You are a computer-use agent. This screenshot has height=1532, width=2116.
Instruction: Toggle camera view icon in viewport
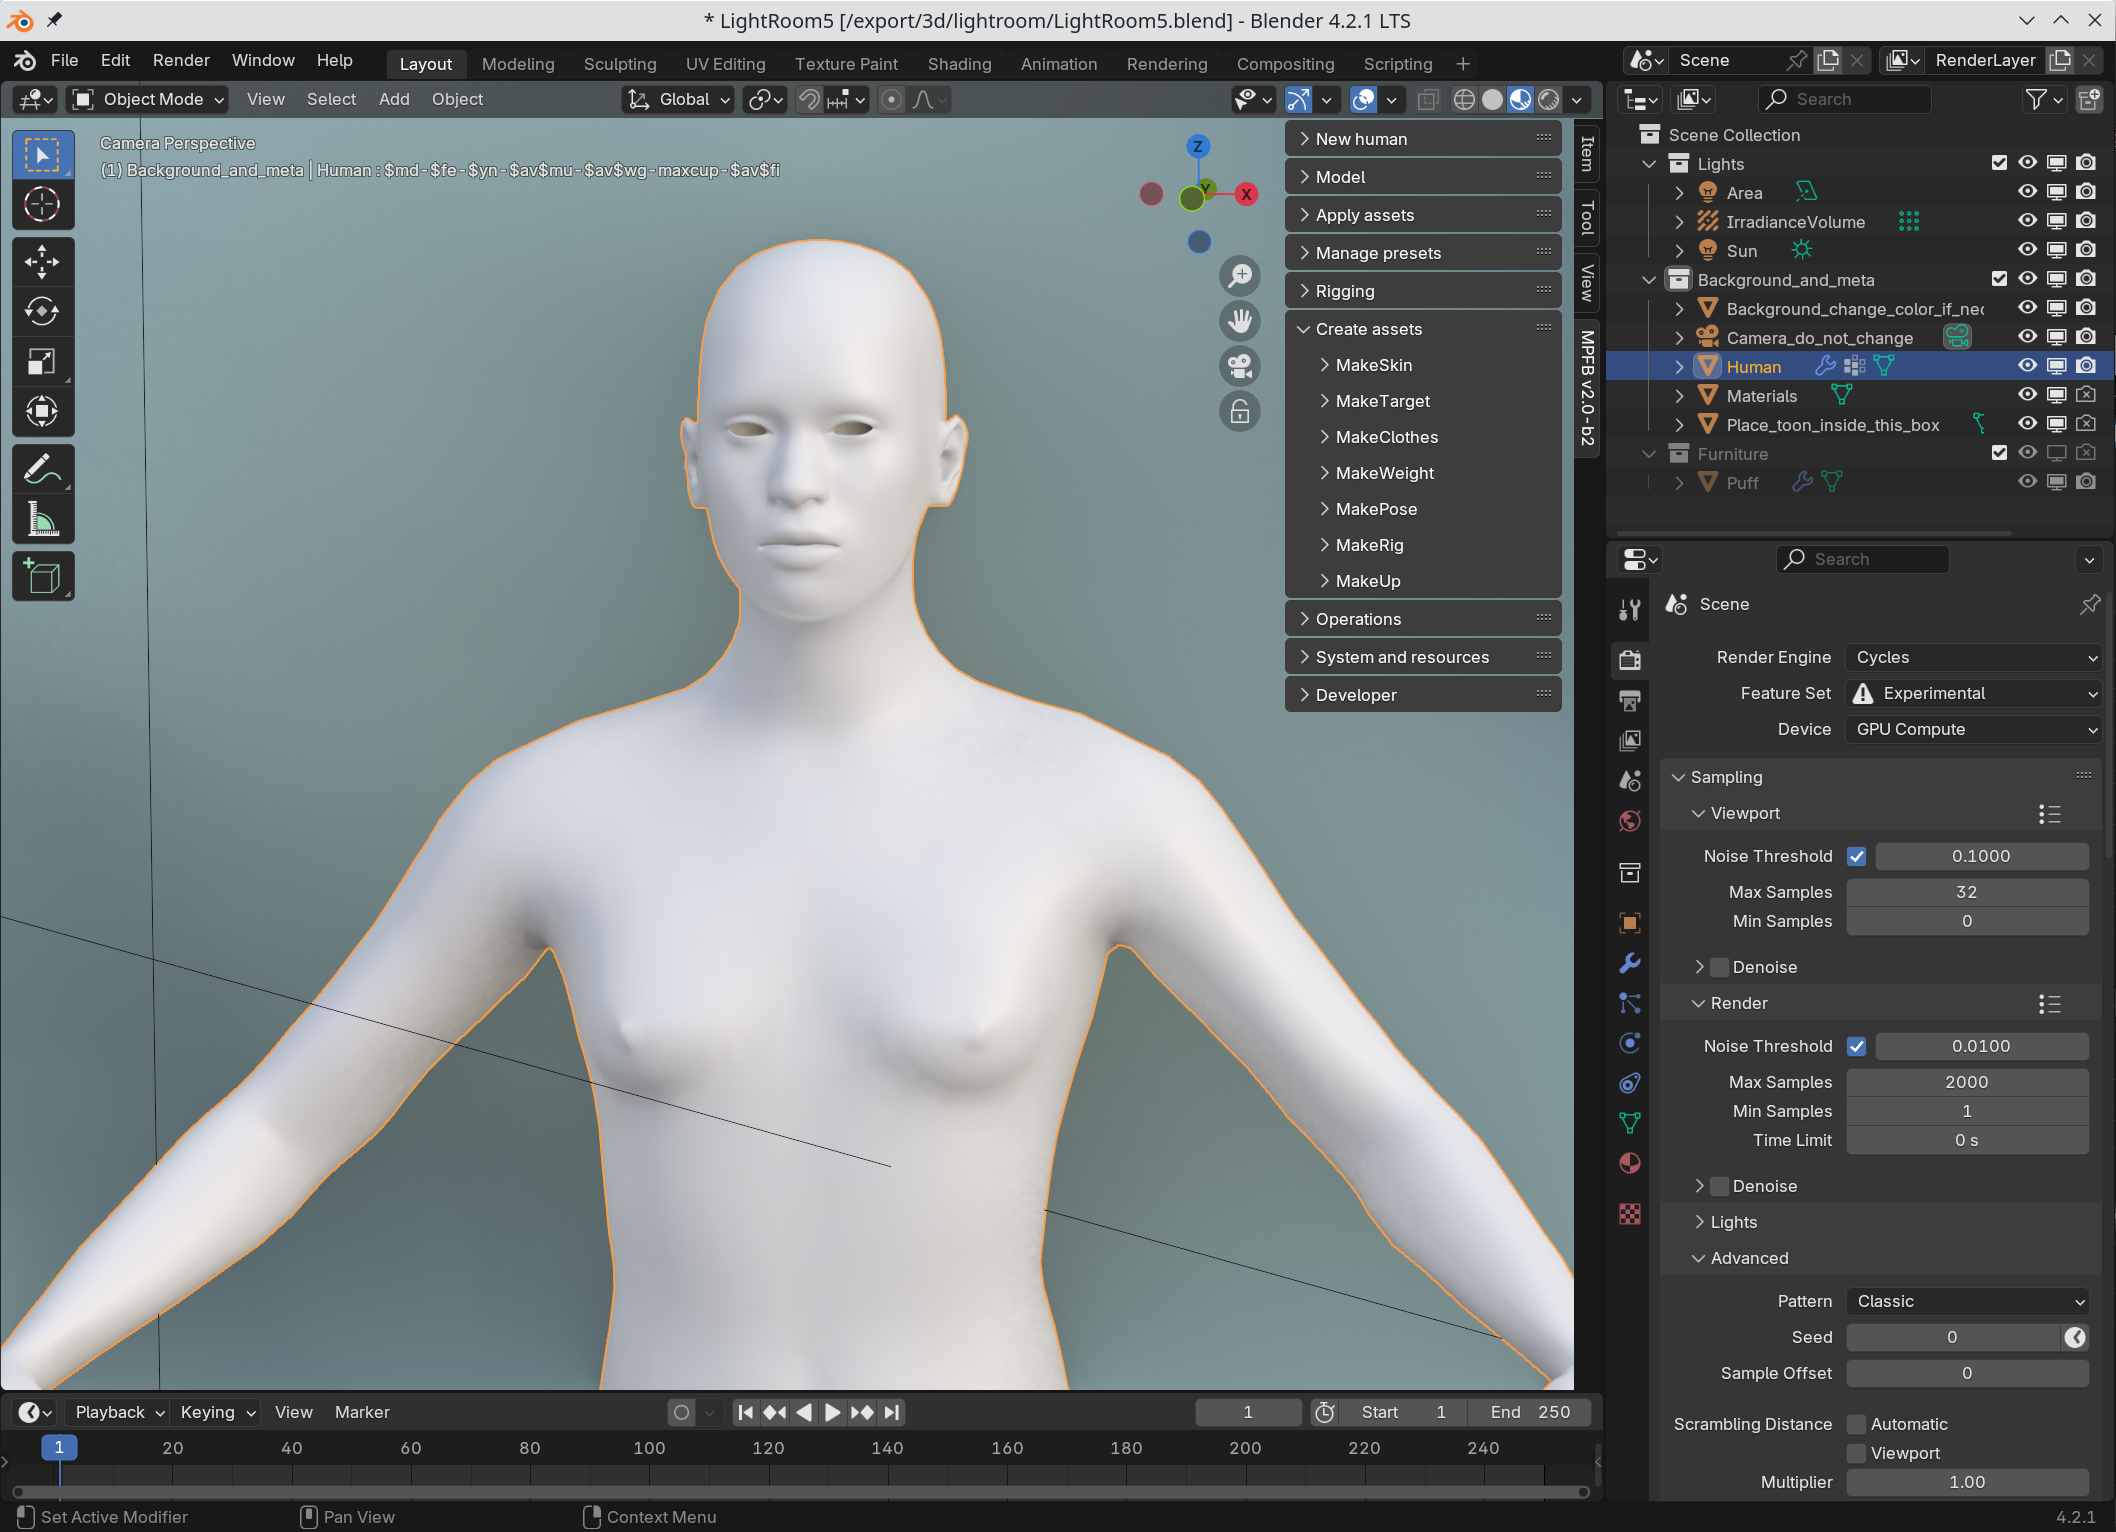pos(1240,366)
